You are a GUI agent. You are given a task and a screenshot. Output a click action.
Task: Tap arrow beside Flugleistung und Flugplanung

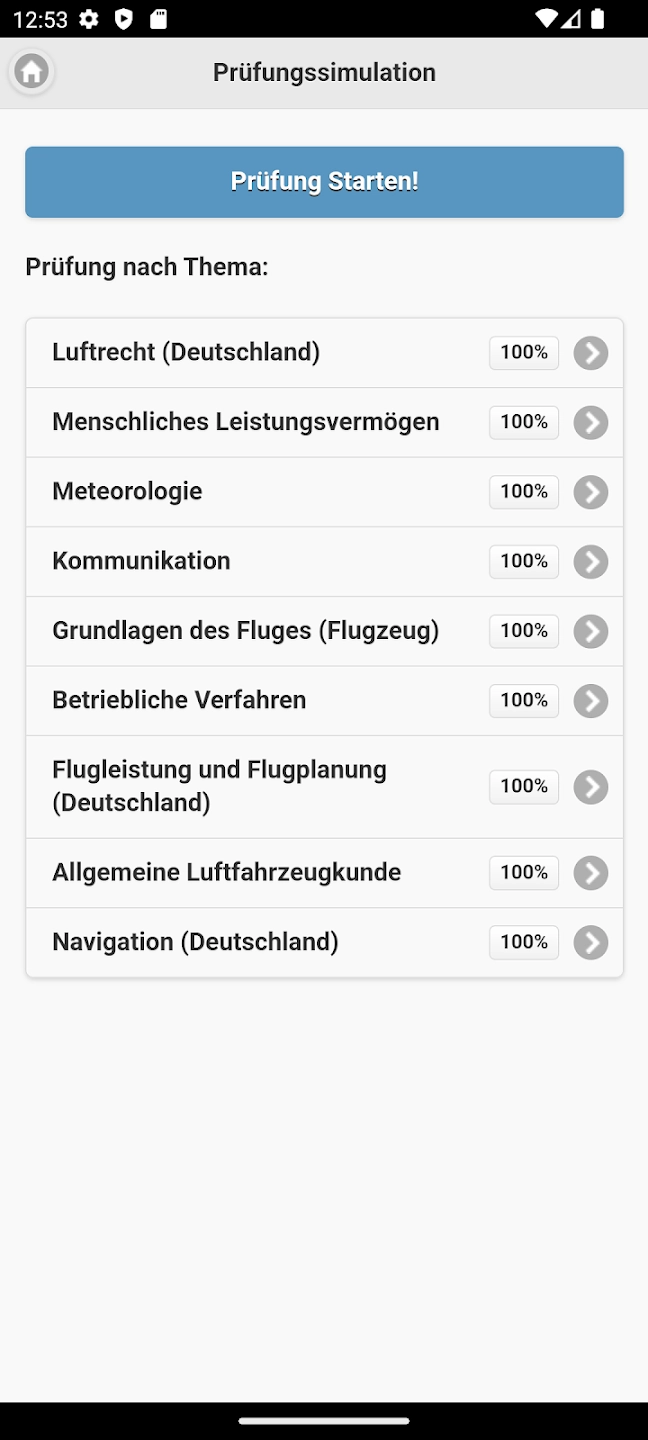coord(591,787)
